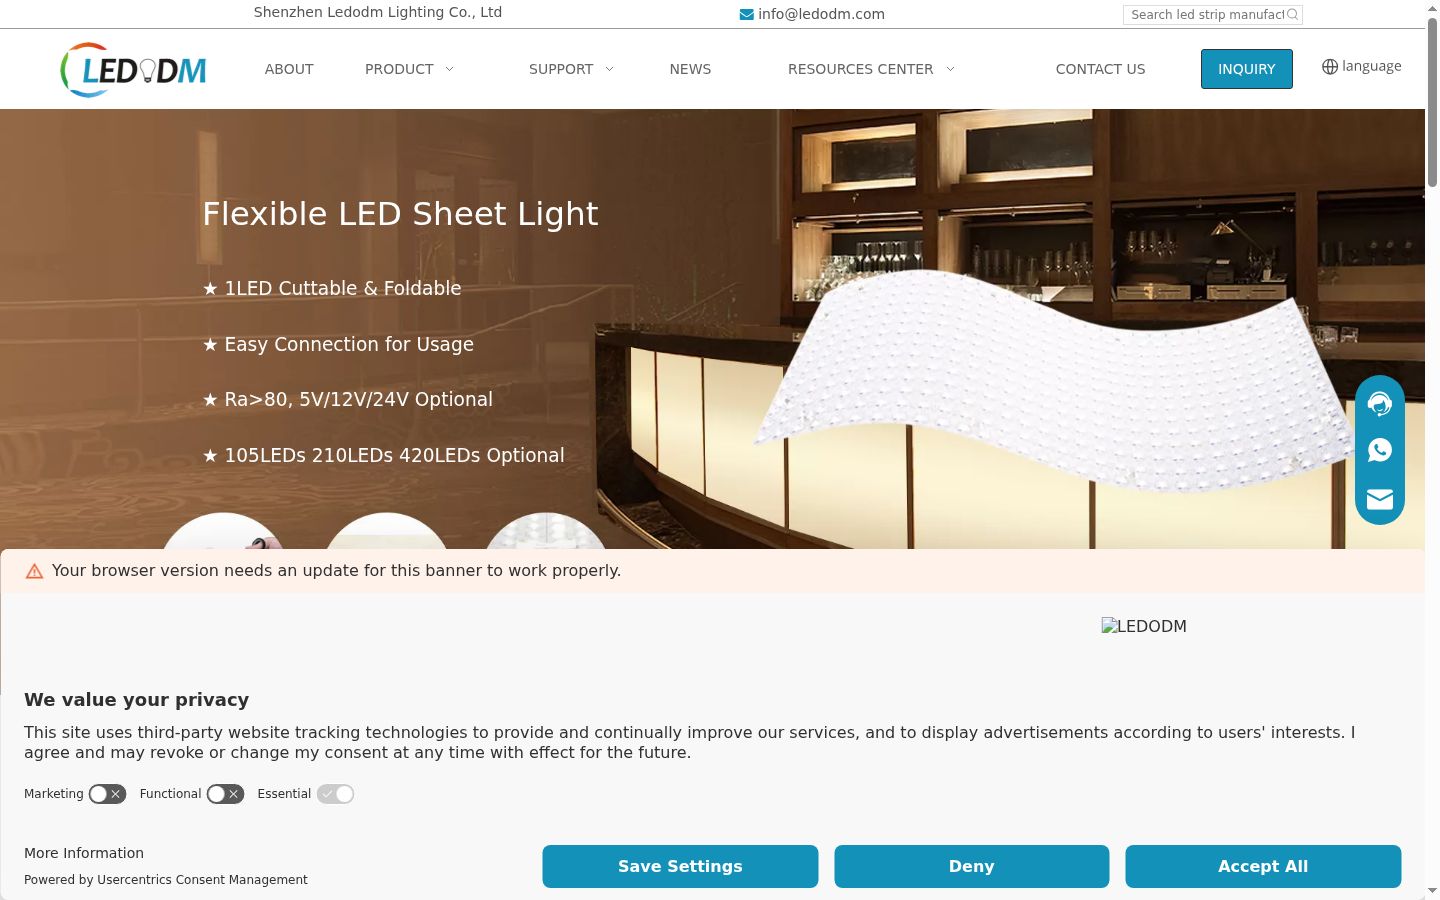Click the Essential consent switch

(335, 794)
